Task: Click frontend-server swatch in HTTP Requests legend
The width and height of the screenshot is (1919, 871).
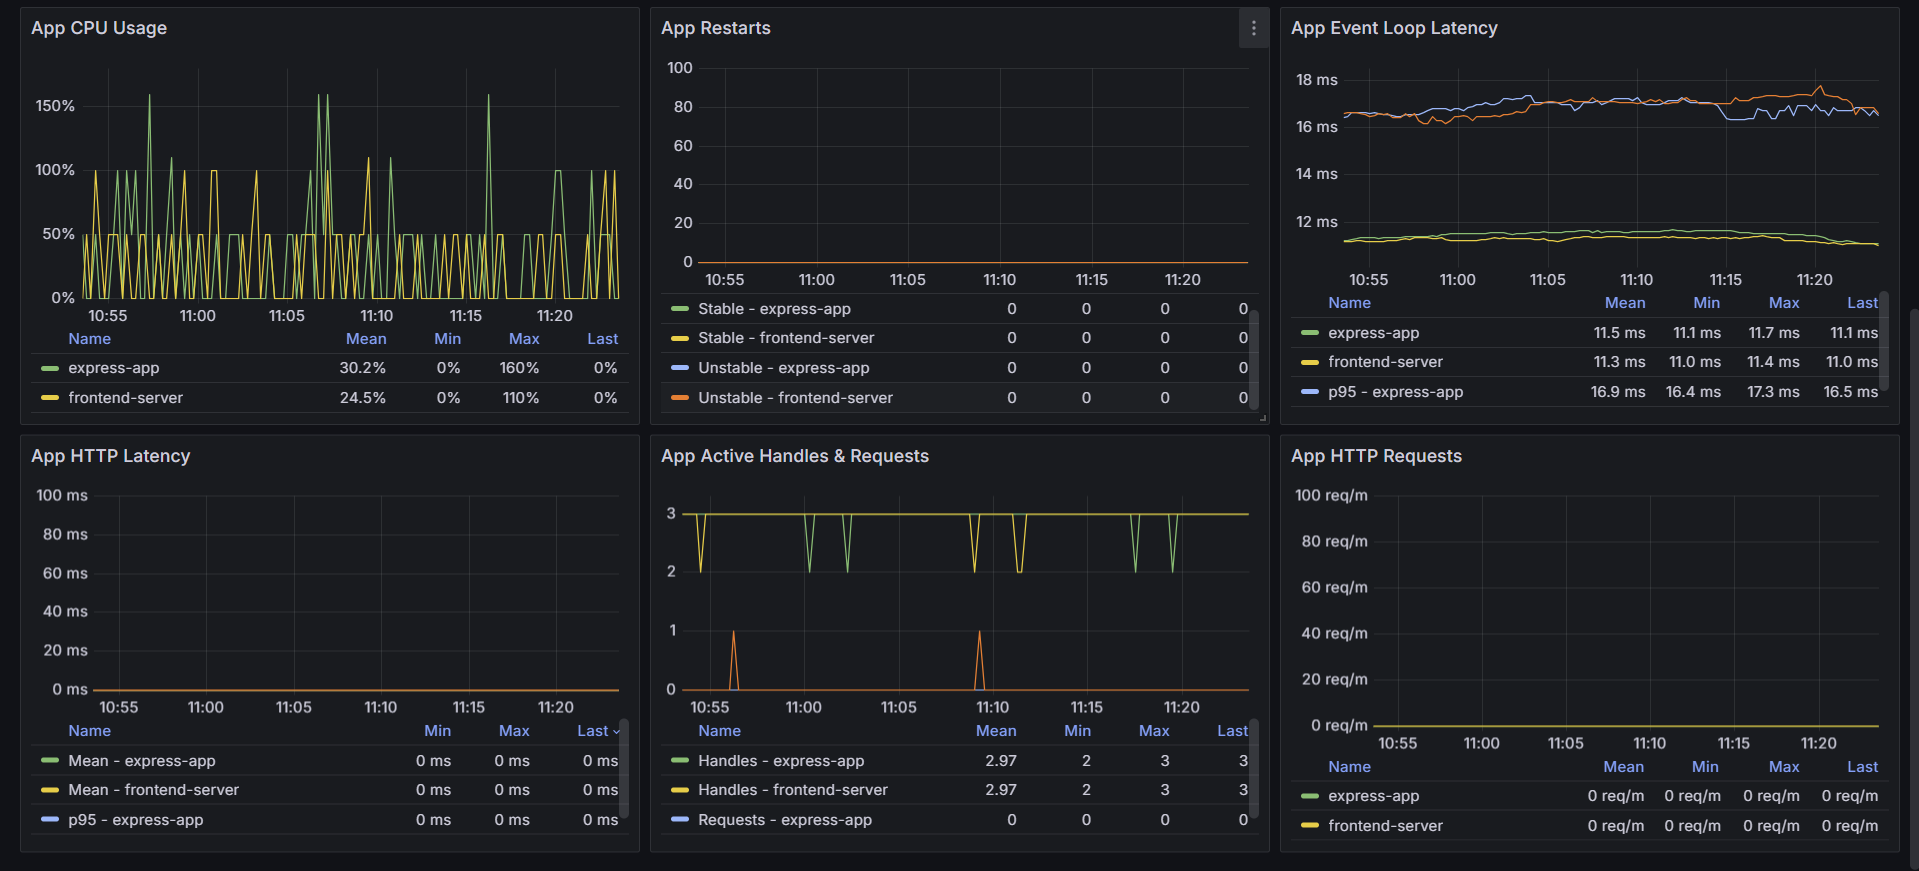Action: click(x=1310, y=826)
